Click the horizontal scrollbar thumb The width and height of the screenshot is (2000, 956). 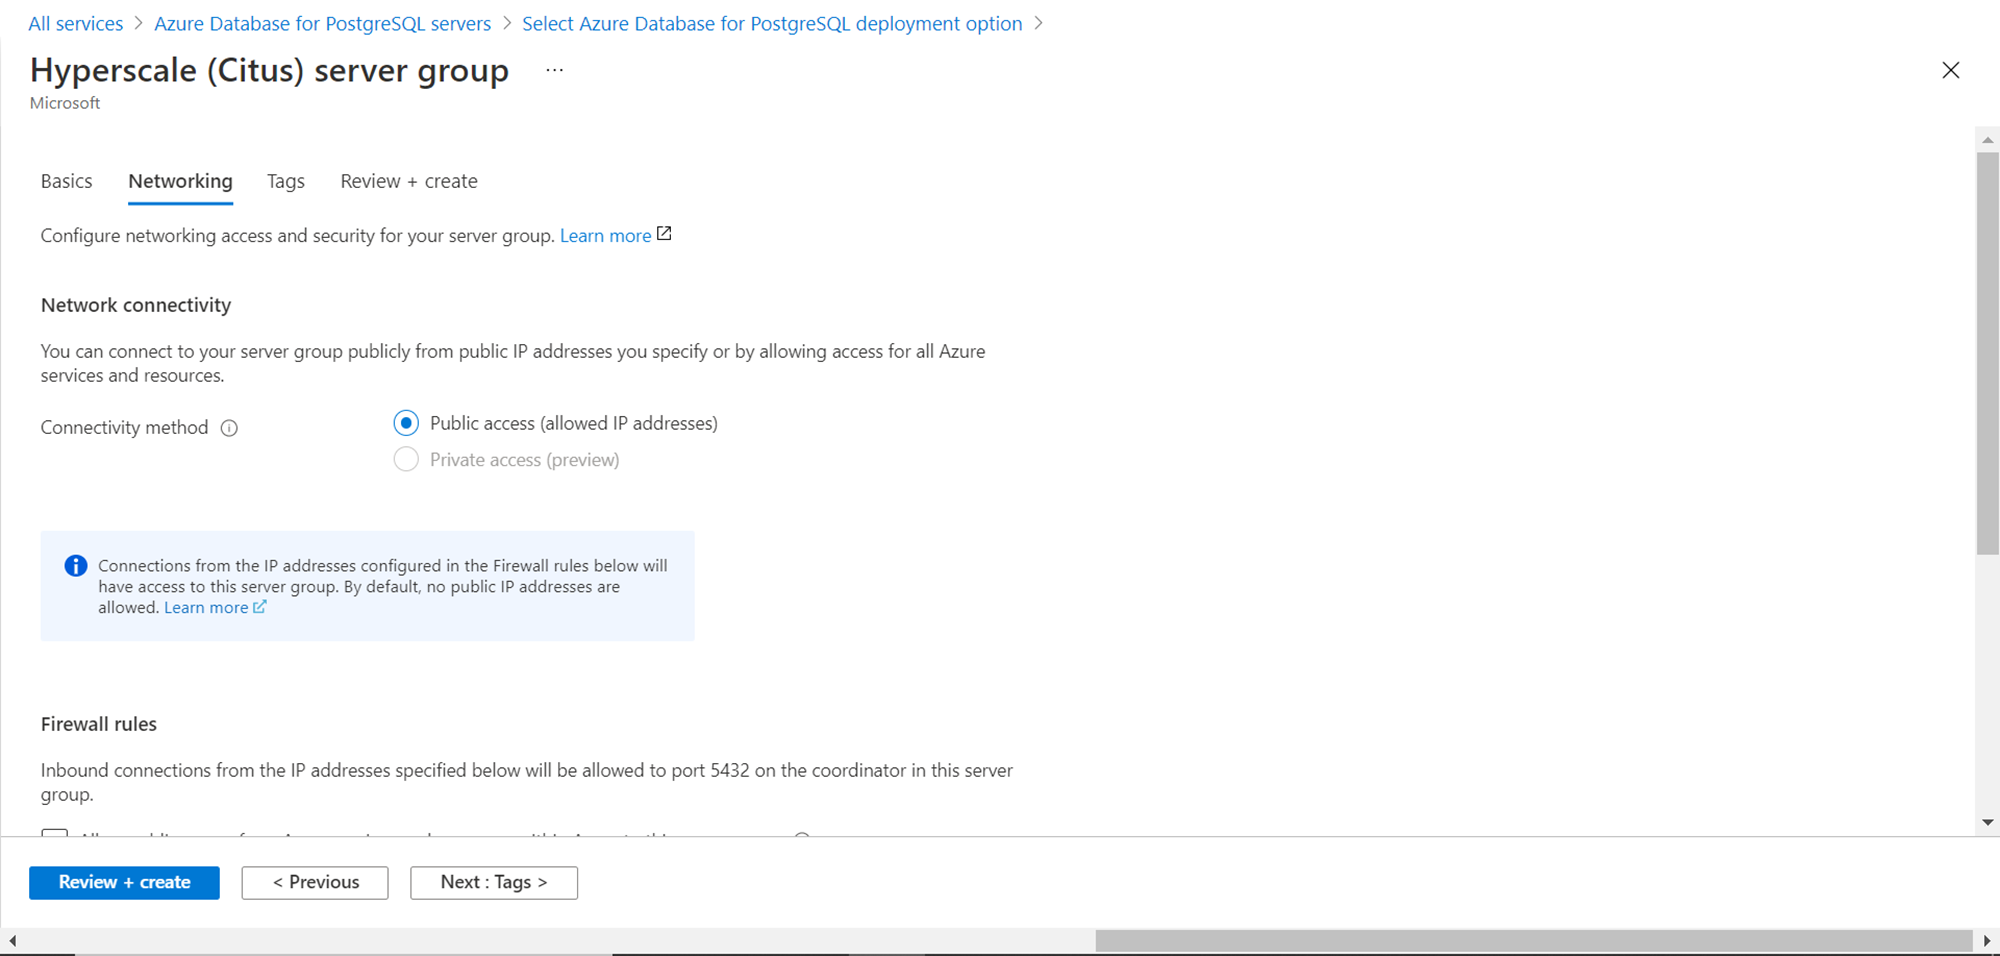[1532, 941]
